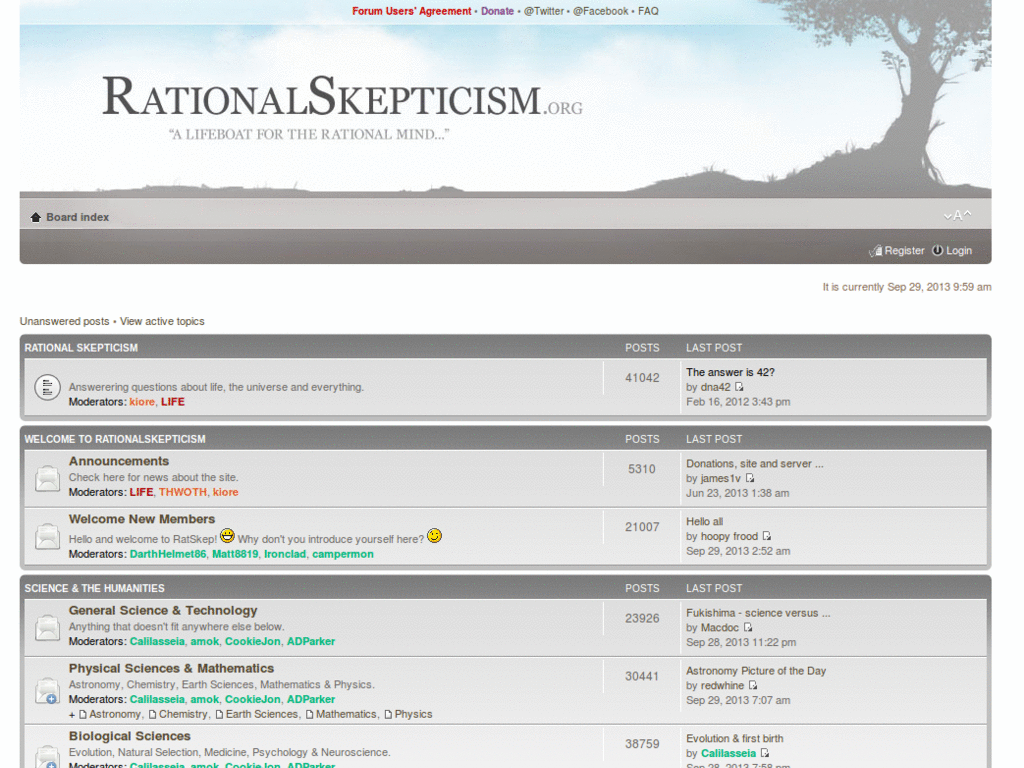This screenshot has height=768, width=1024.
Task: Click the Board index home icon
Action: 36,217
